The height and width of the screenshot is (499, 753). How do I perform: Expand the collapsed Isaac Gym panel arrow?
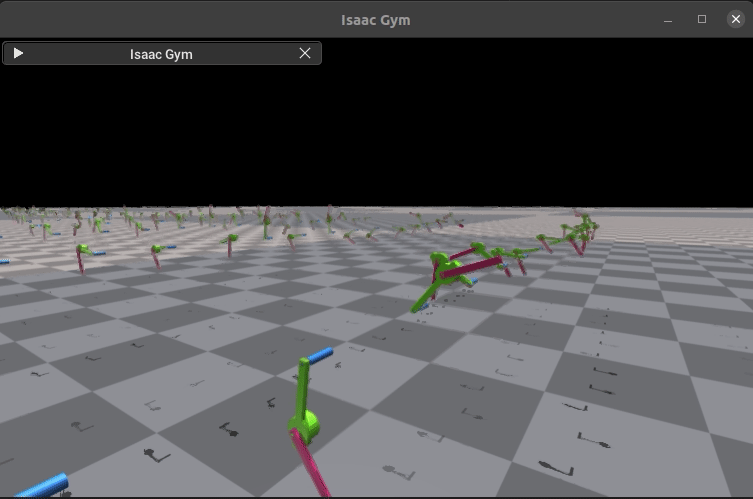pyautogui.click(x=18, y=53)
